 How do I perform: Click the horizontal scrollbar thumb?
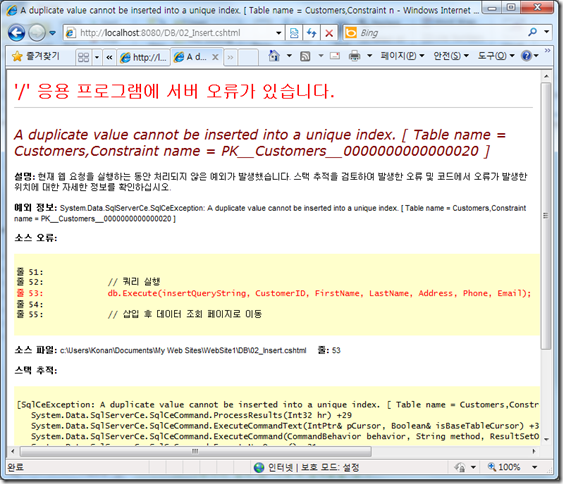point(196,451)
